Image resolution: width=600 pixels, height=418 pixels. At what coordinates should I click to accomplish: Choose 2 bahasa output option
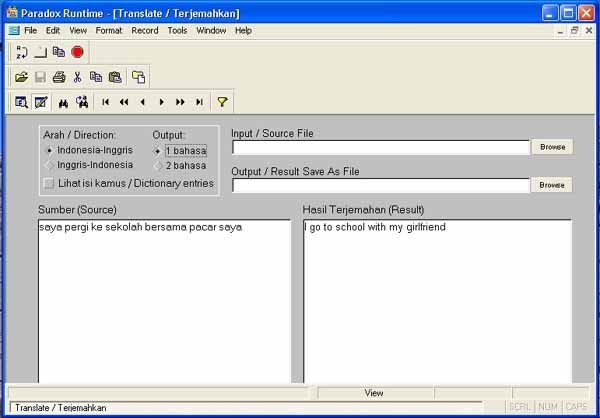point(180,166)
